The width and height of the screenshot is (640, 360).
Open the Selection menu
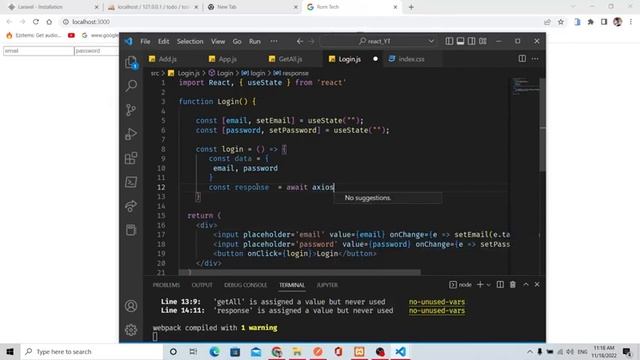(x=190, y=41)
